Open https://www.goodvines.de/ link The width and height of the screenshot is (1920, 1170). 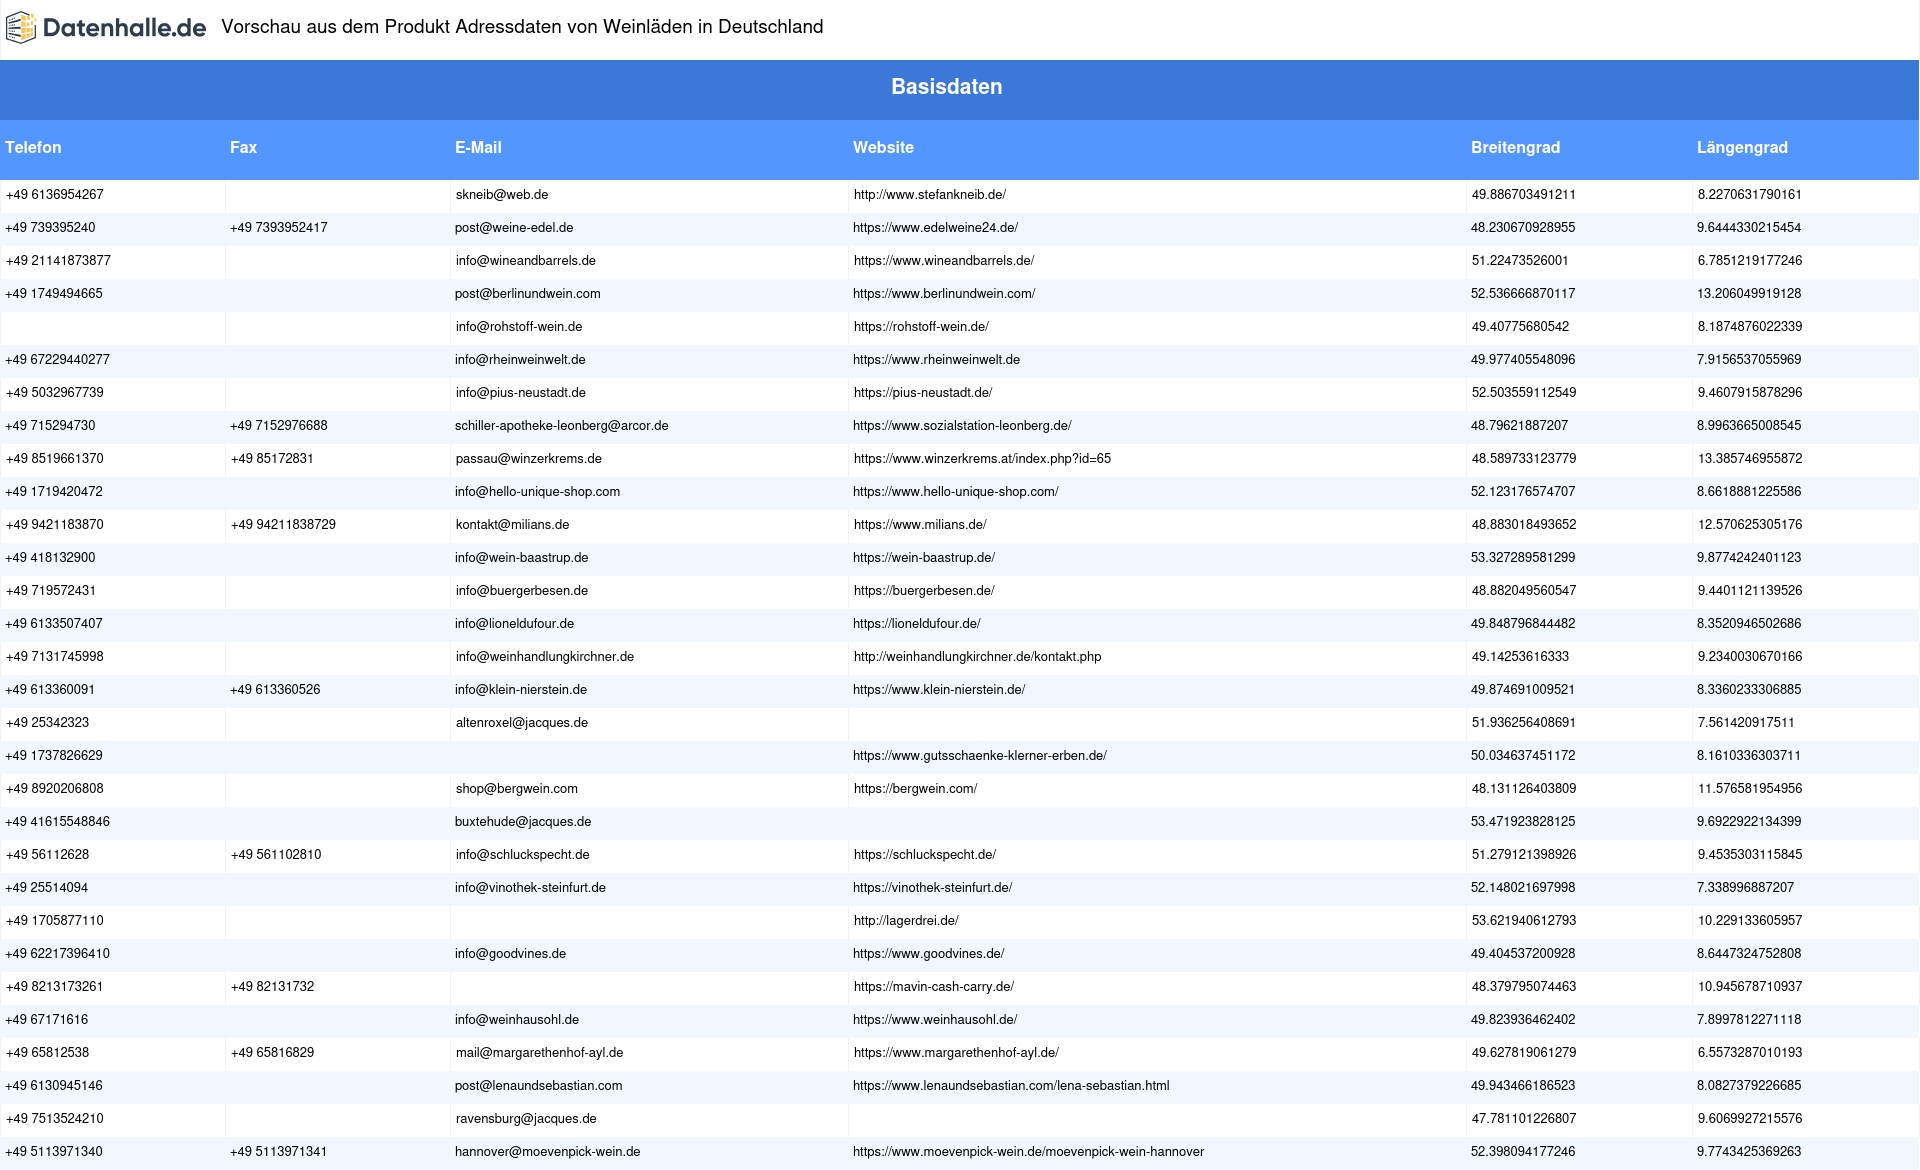click(929, 954)
